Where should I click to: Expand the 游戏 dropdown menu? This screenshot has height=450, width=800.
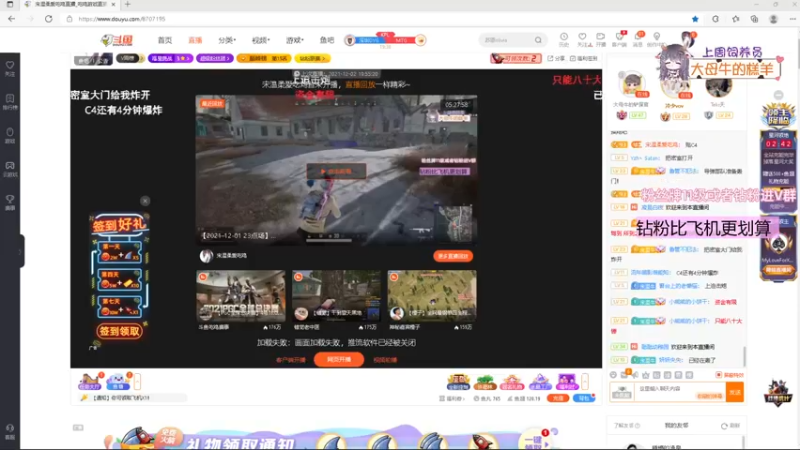click(x=294, y=40)
